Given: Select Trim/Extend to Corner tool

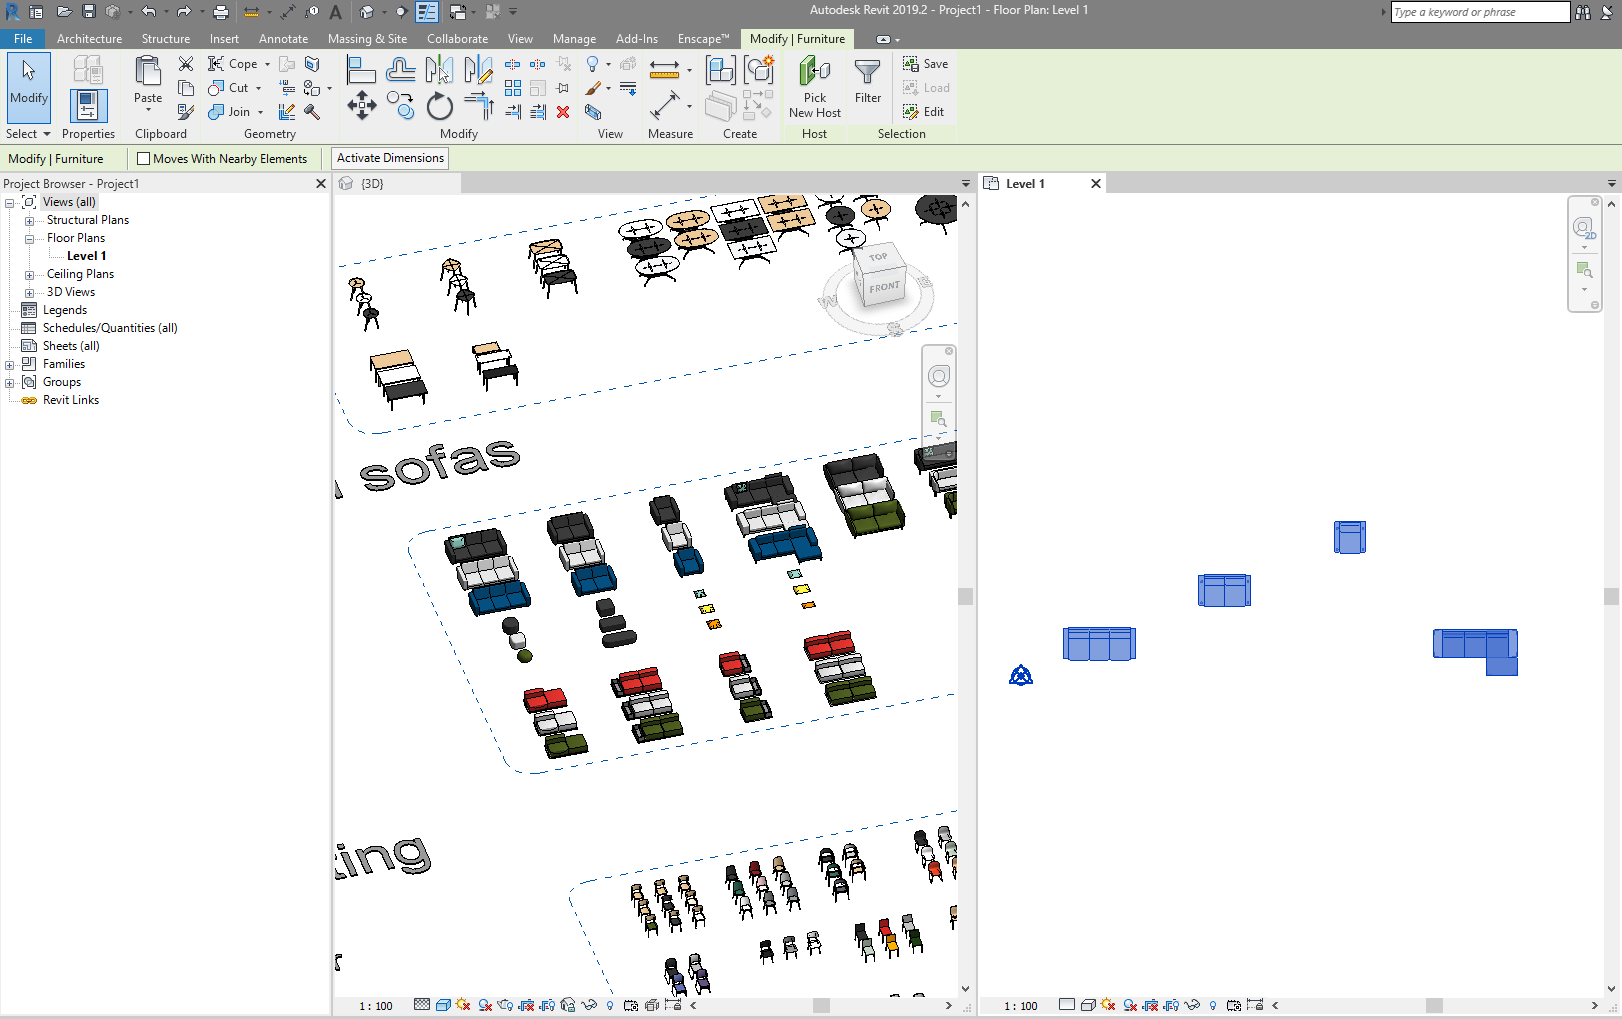Looking at the screenshot, I should [x=478, y=106].
